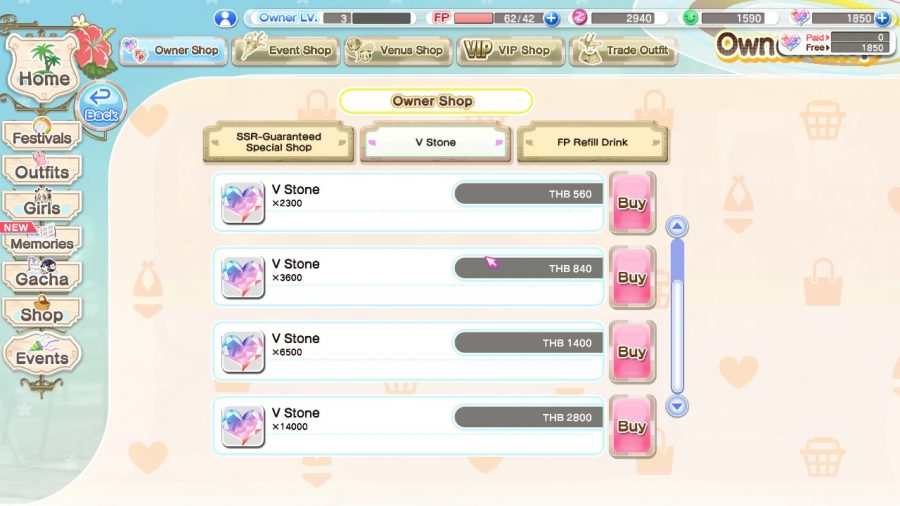
Task: Switch to the VIP Shop tab
Action: tap(510, 50)
